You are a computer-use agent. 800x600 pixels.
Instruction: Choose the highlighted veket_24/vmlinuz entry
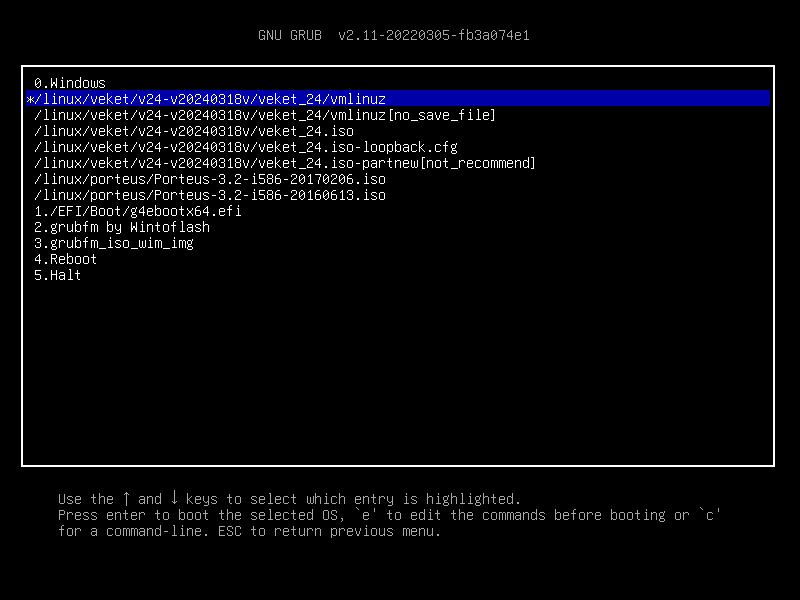(398, 98)
